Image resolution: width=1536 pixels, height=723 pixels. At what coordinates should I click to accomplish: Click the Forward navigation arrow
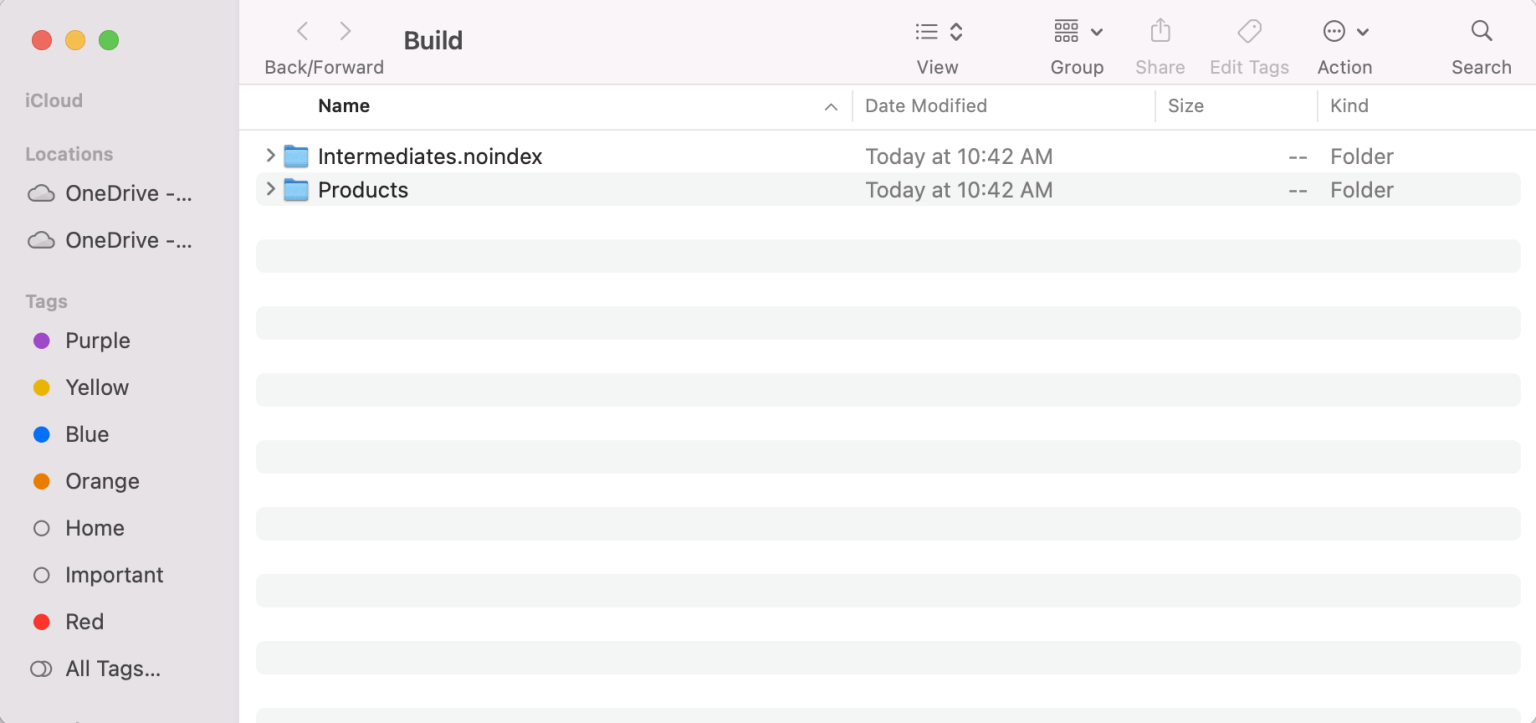pos(345,32)
